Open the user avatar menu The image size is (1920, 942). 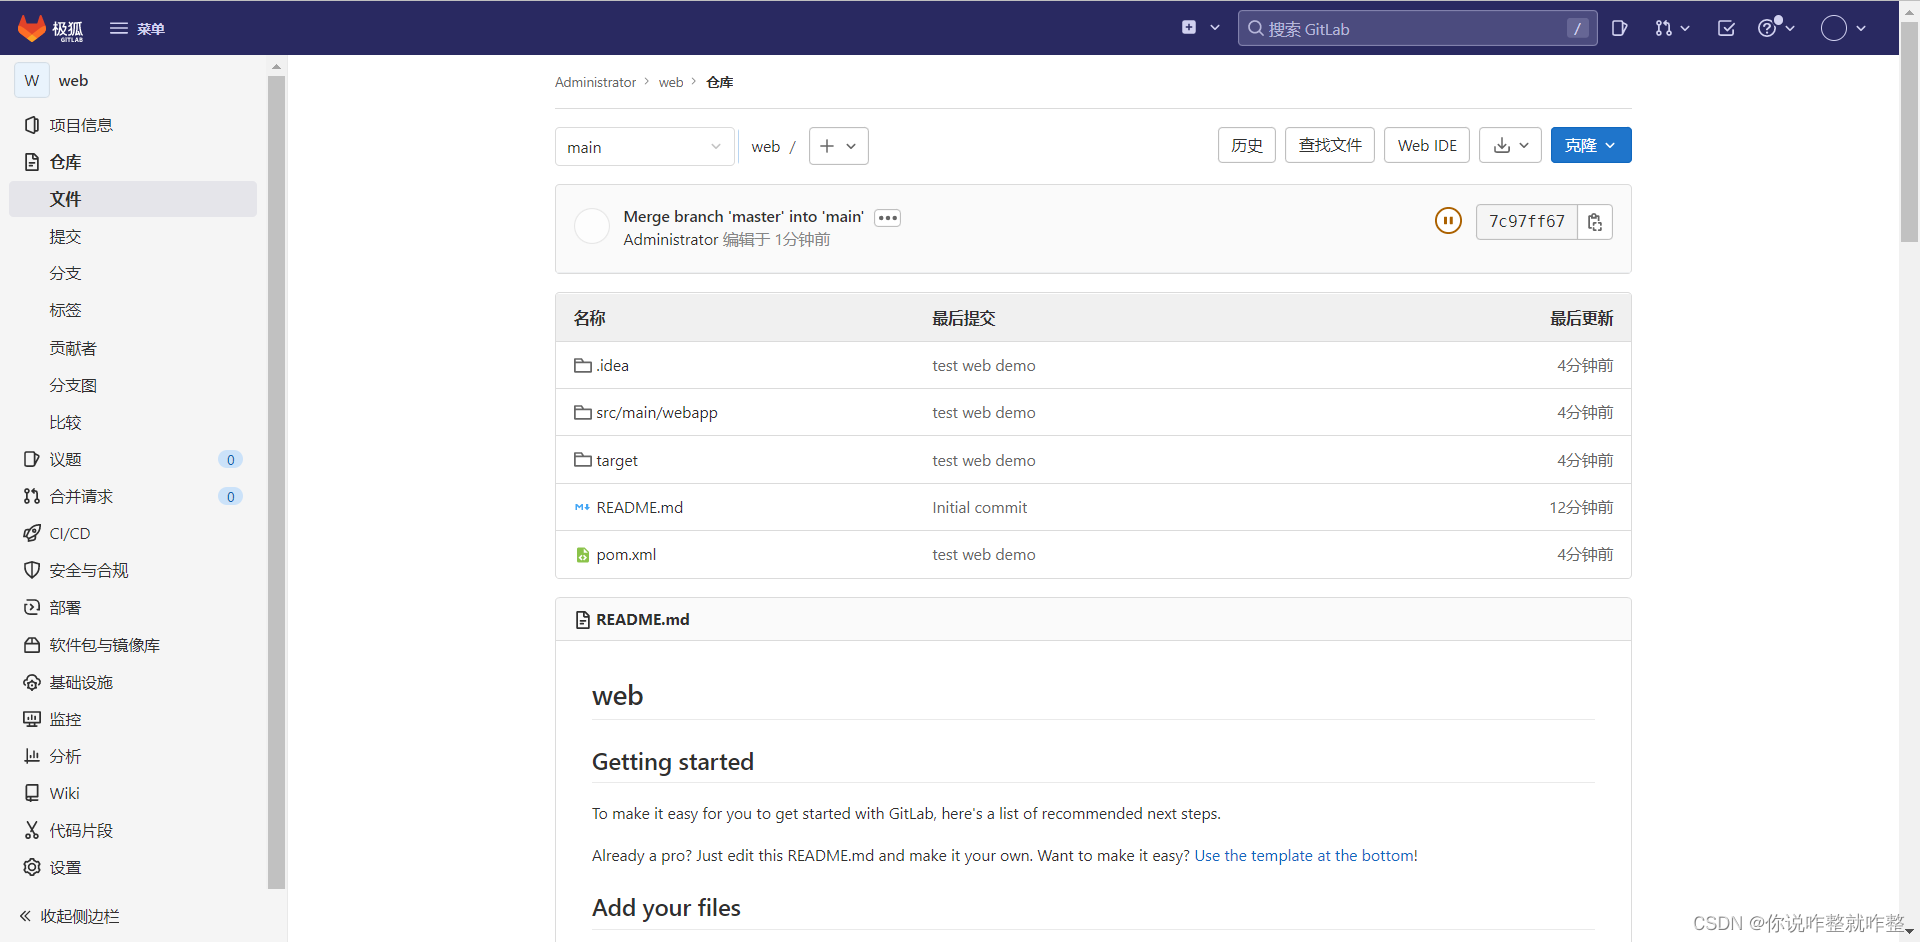(1843, 28)
